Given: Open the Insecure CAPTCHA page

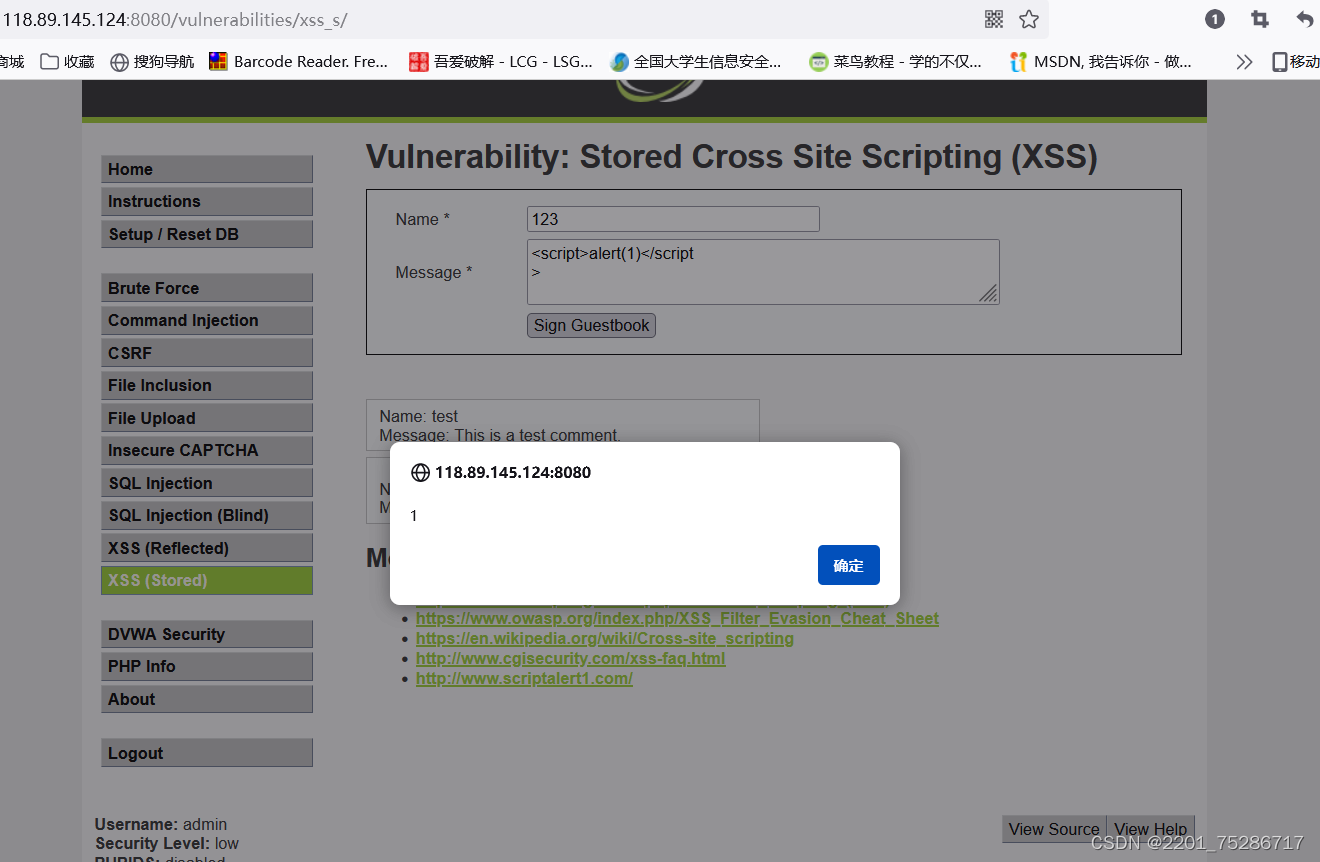Looking at the screenshot, I should (x=207, y=450).
